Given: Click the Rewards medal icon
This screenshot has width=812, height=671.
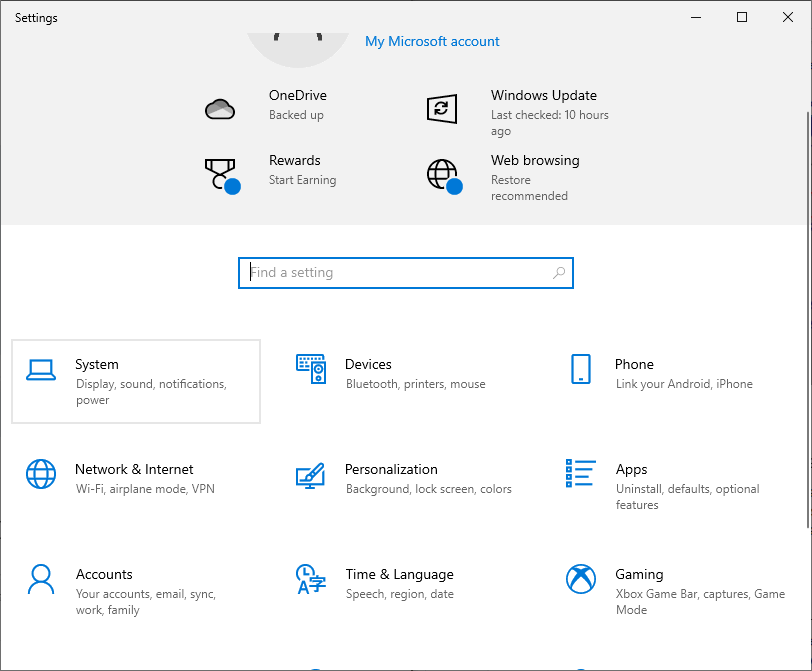Looking at the screenshot, I should 220,174.
